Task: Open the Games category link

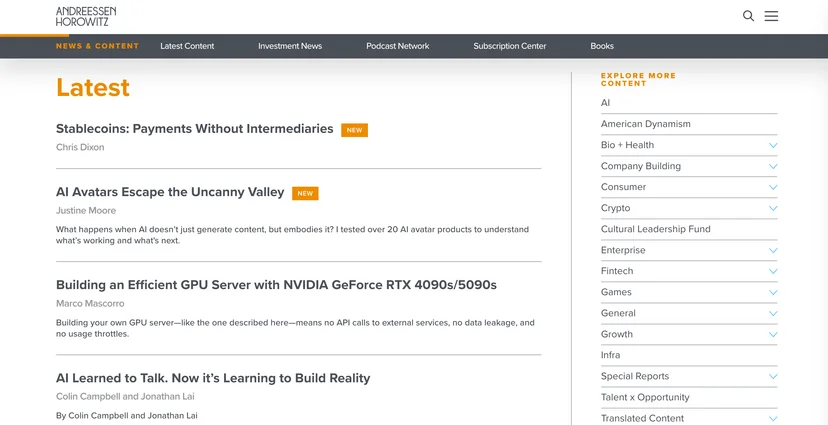Action: point(616,292)
